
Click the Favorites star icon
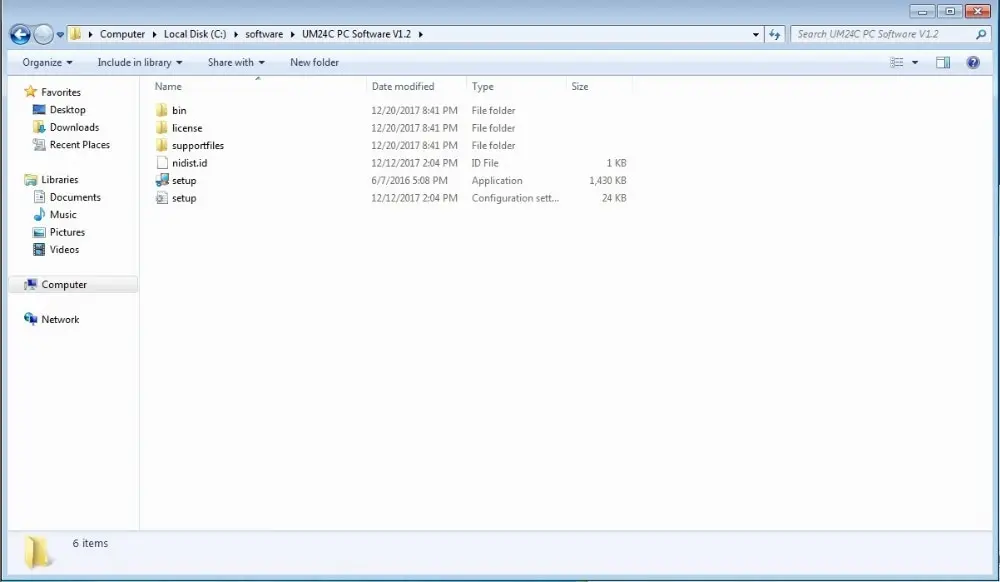[x=30, y=92]
